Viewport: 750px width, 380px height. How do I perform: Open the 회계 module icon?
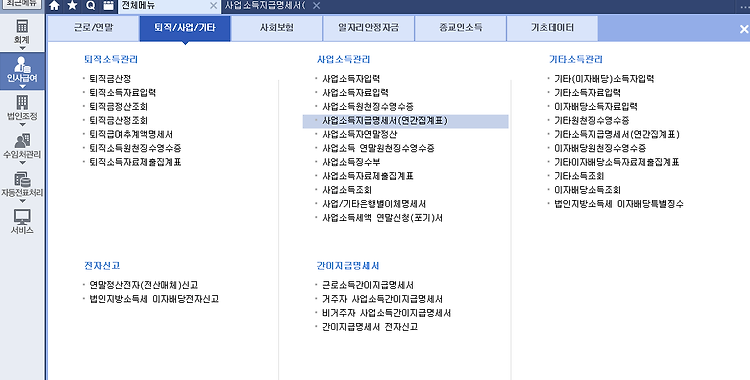[x=22, y=26]
